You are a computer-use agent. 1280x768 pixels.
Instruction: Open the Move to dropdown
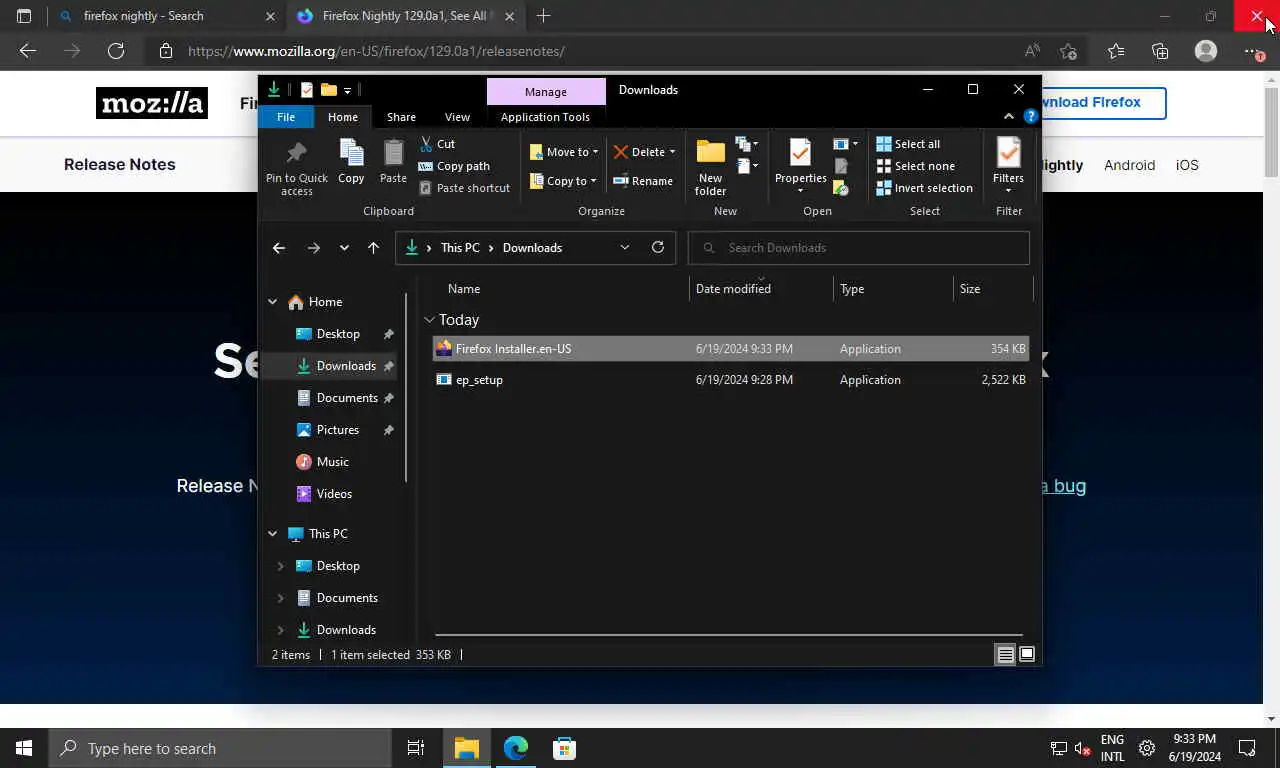[x=564, y=152]
